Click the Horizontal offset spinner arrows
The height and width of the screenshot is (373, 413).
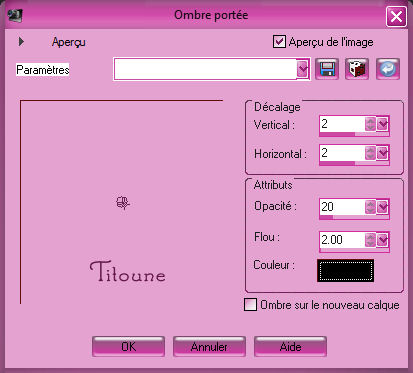click(x=370, y=153)
